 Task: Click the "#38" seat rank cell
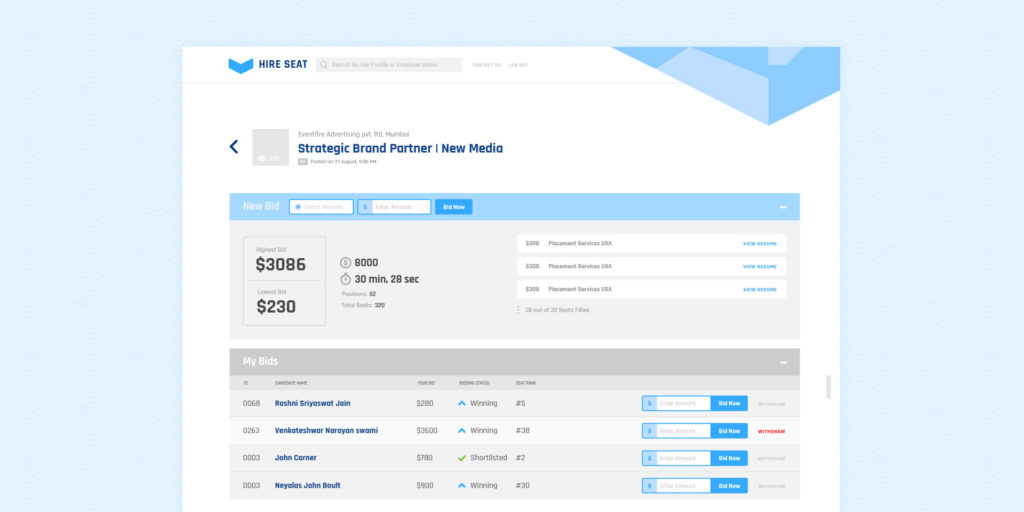tap(522, 431)
